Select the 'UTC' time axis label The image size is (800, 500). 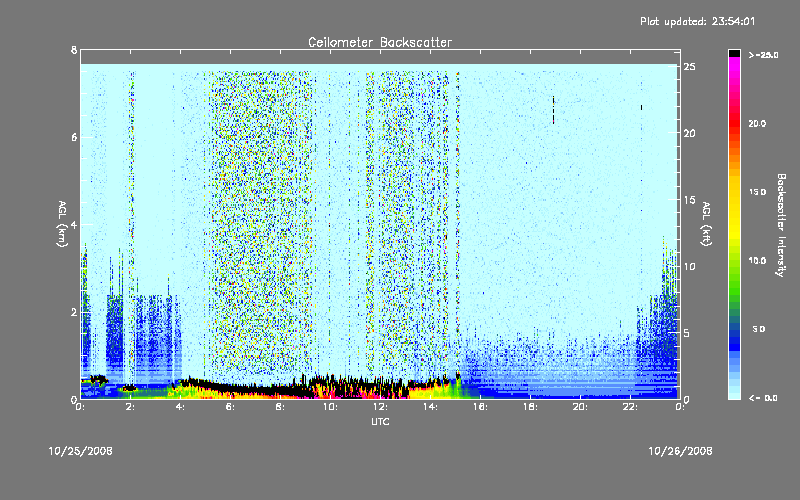[380, 422]
